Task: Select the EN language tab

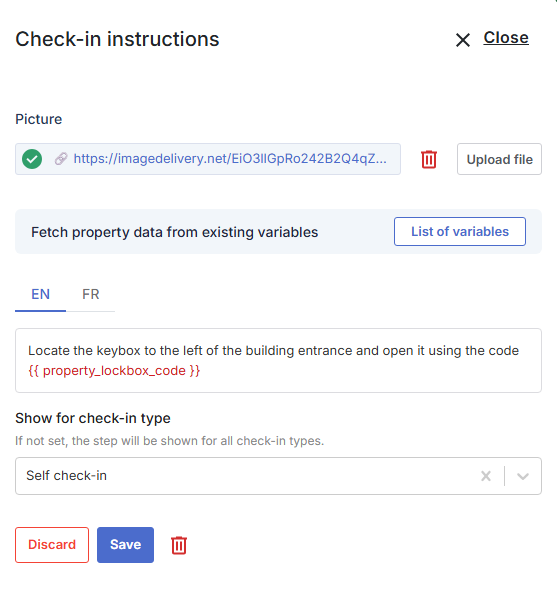Action: point(40,294)
